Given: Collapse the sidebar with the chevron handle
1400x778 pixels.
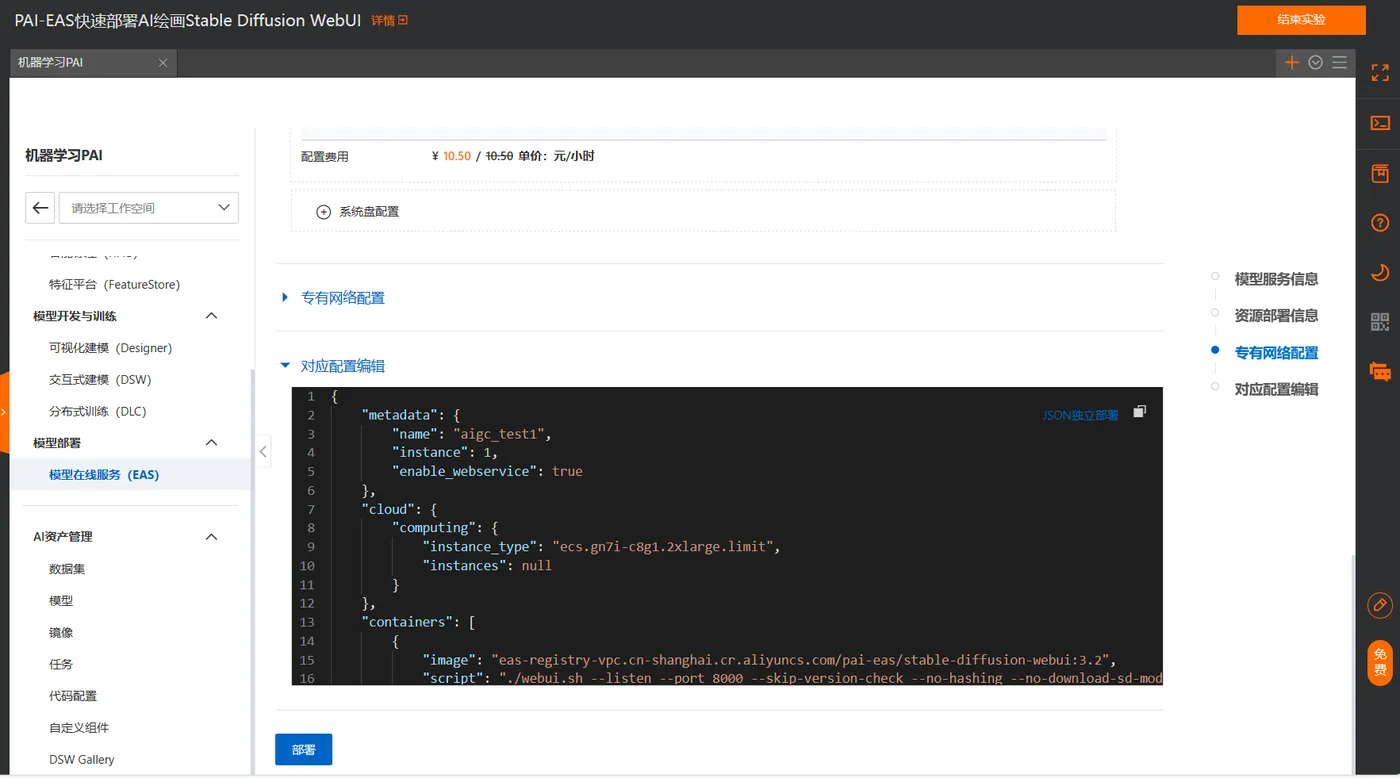Looking at the screenshot, I should click(263, 452).
